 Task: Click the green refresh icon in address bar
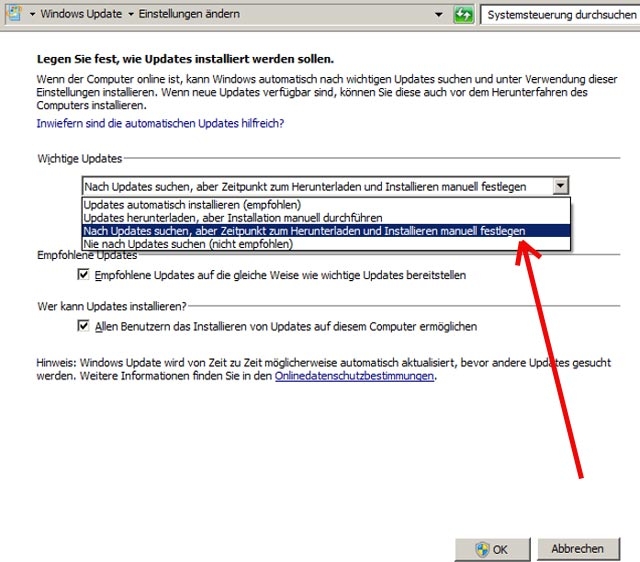464,15
